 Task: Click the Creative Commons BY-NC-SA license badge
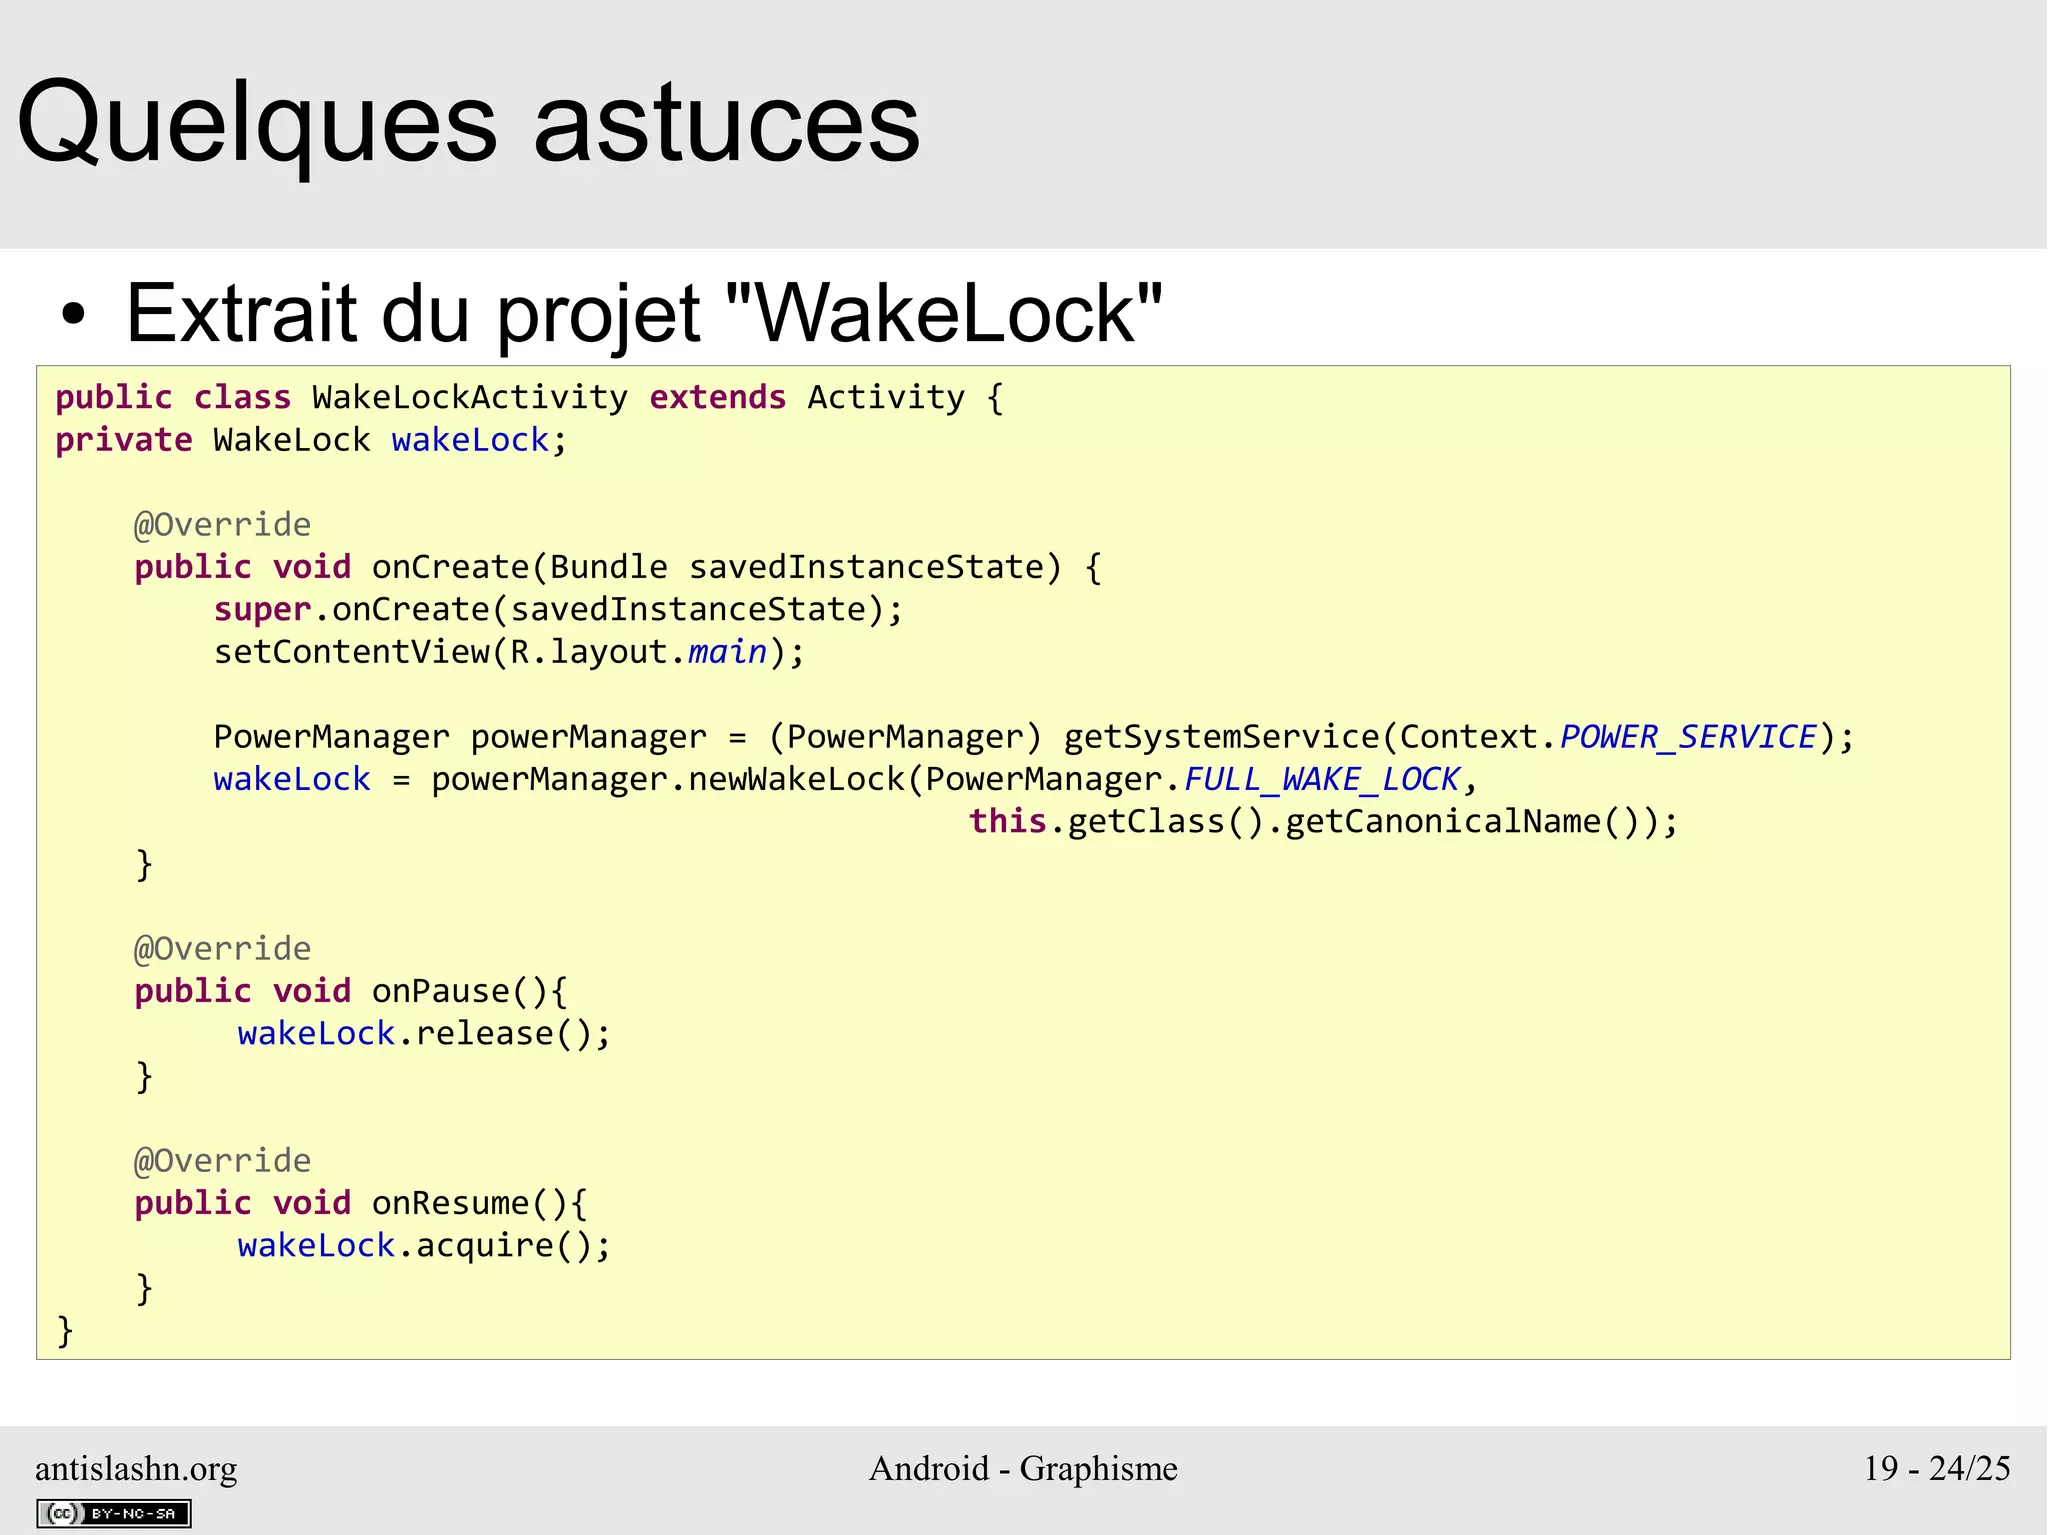click(x=114, y=1513)
